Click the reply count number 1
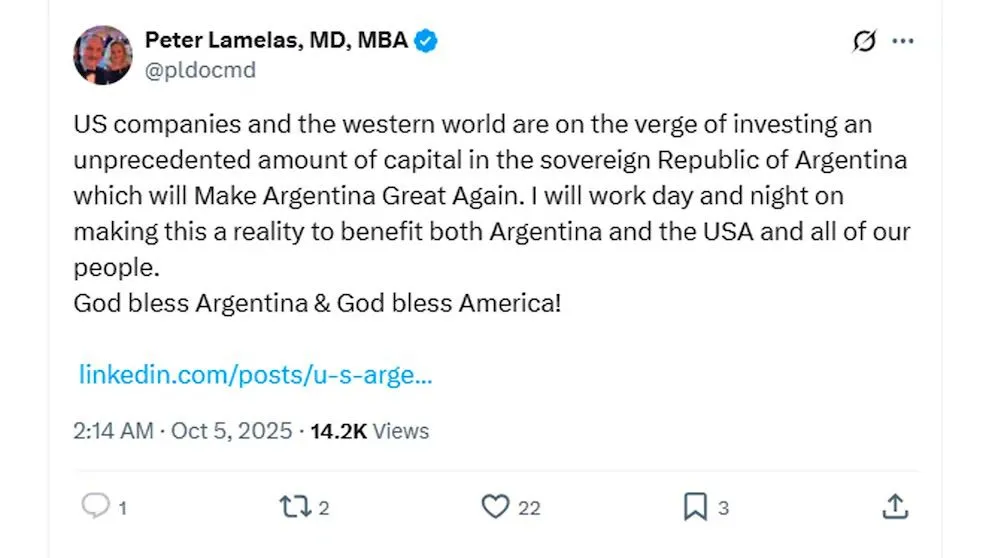Image resolution: width=992 pixels, height=558 pixels. tap(122, 508)
